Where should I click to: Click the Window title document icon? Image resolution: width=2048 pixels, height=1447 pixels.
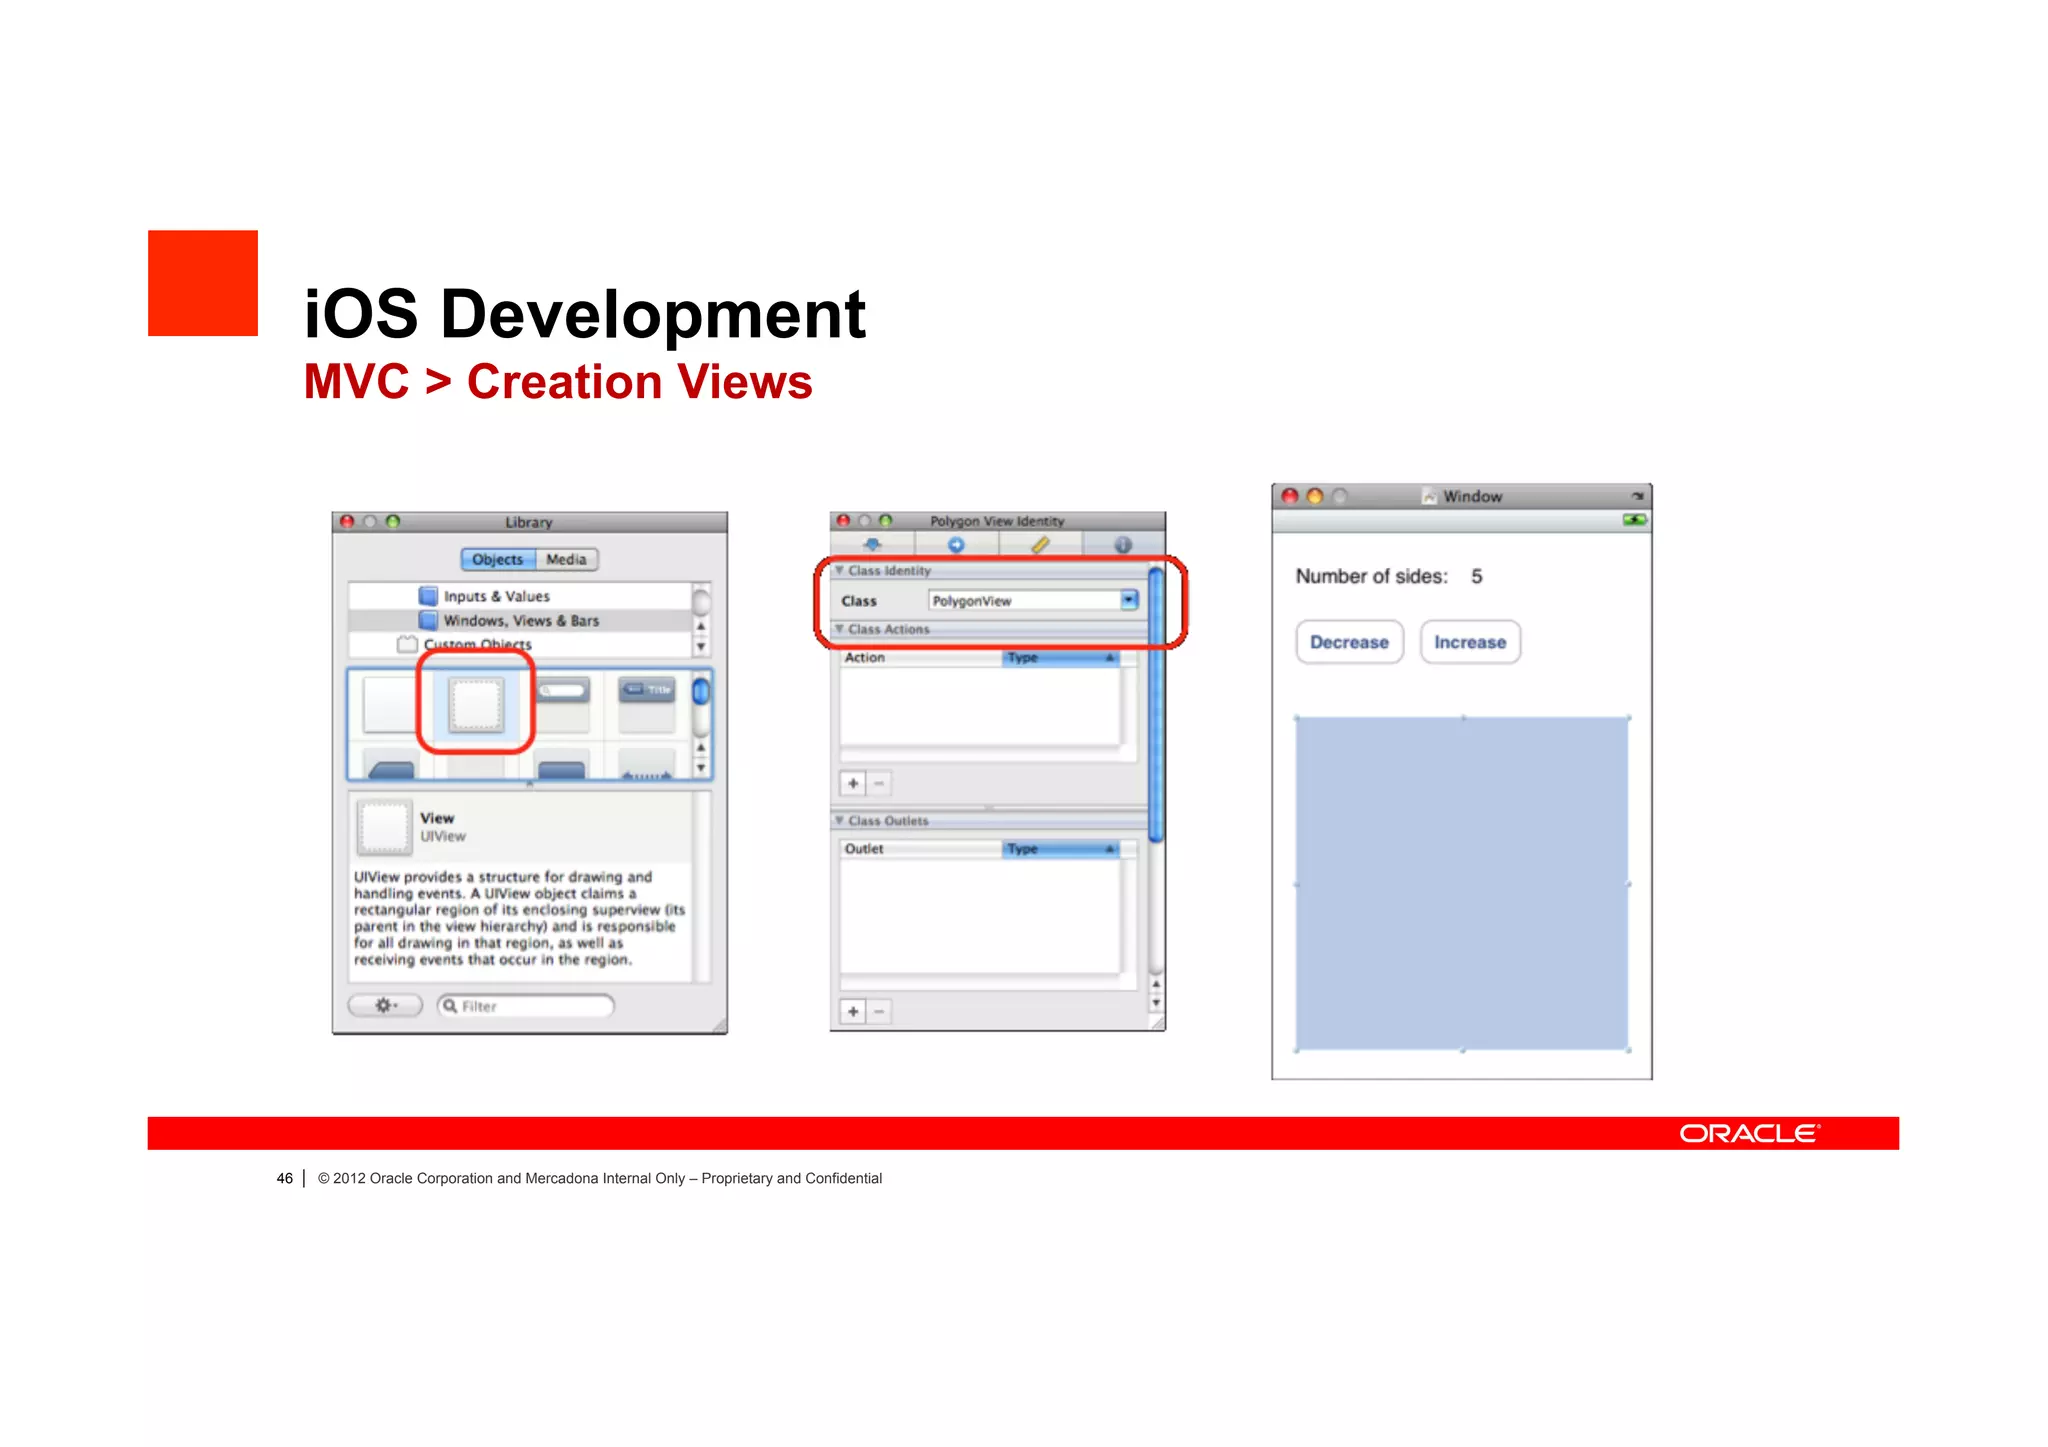click(1430, 496)
